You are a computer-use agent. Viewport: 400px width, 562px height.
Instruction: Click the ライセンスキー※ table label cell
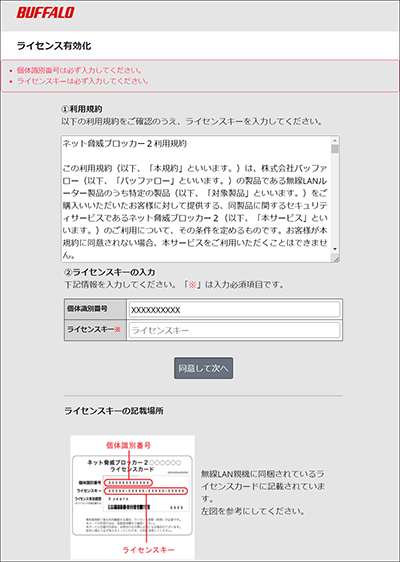point(95,330)
